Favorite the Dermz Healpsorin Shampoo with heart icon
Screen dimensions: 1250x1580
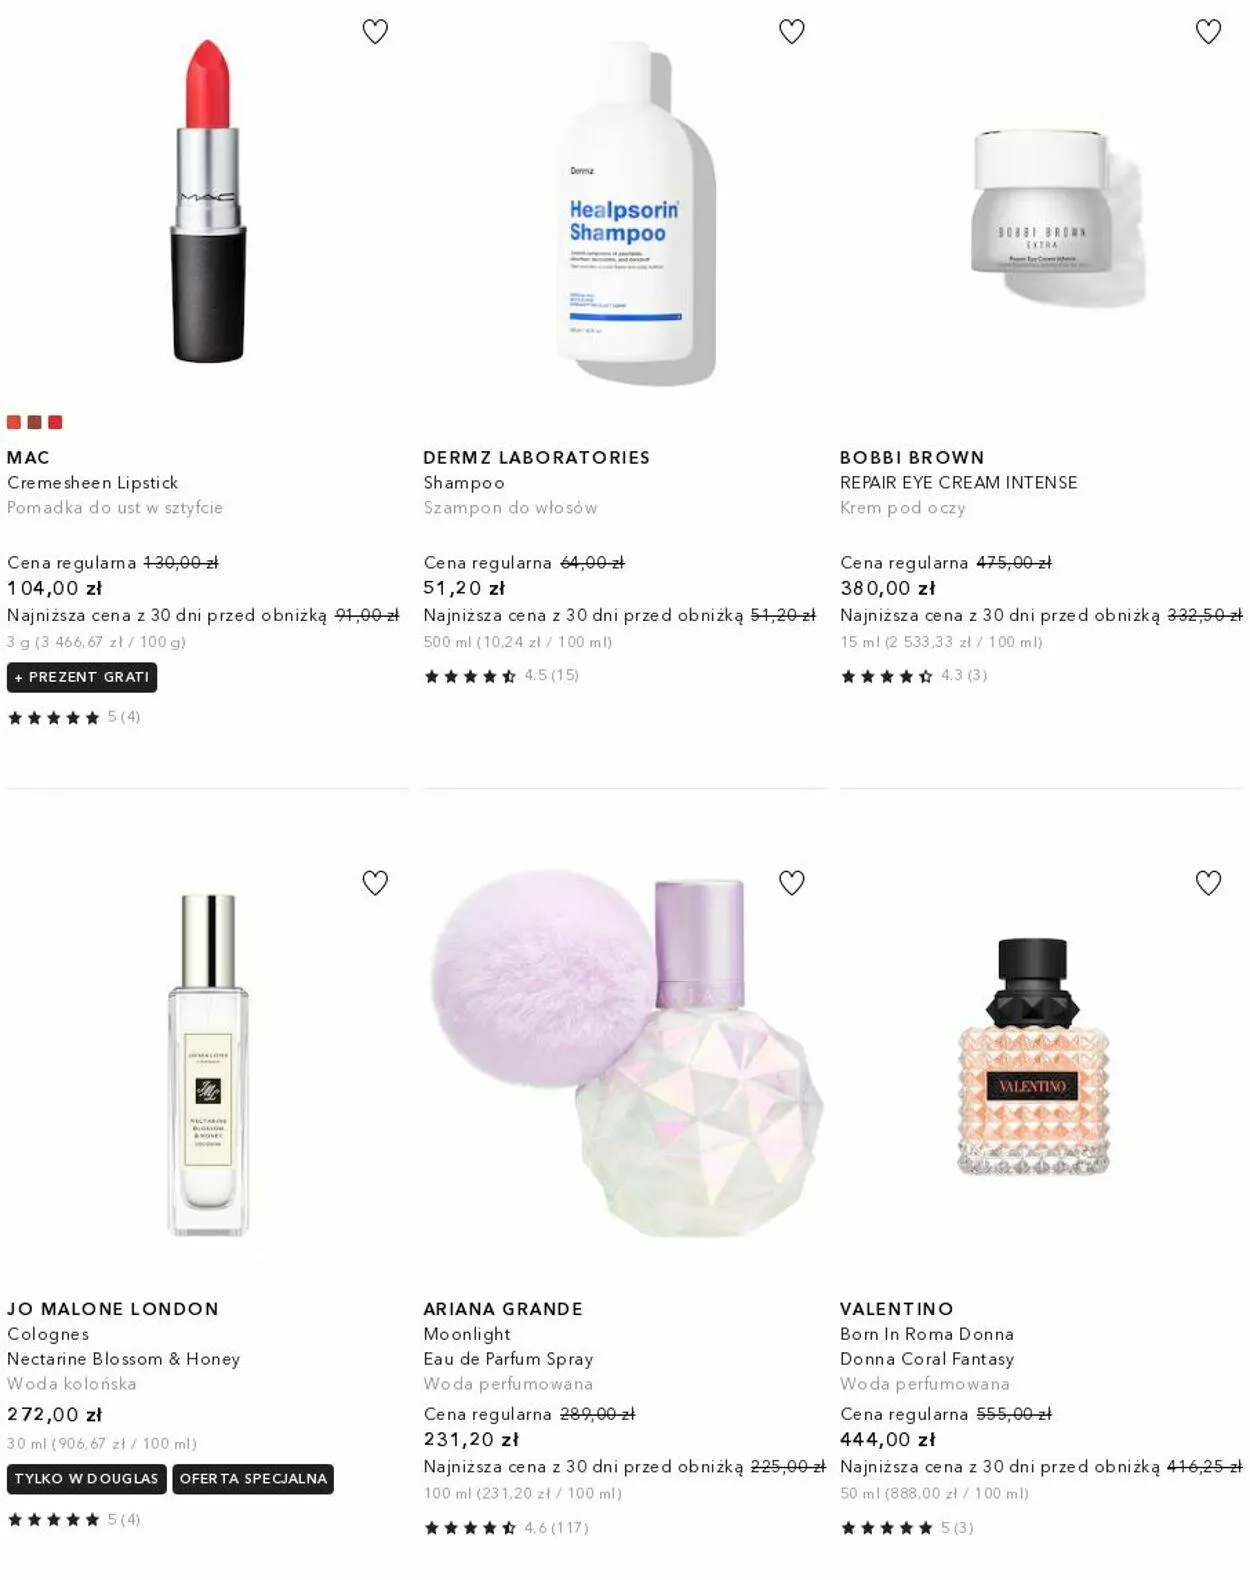791,32
